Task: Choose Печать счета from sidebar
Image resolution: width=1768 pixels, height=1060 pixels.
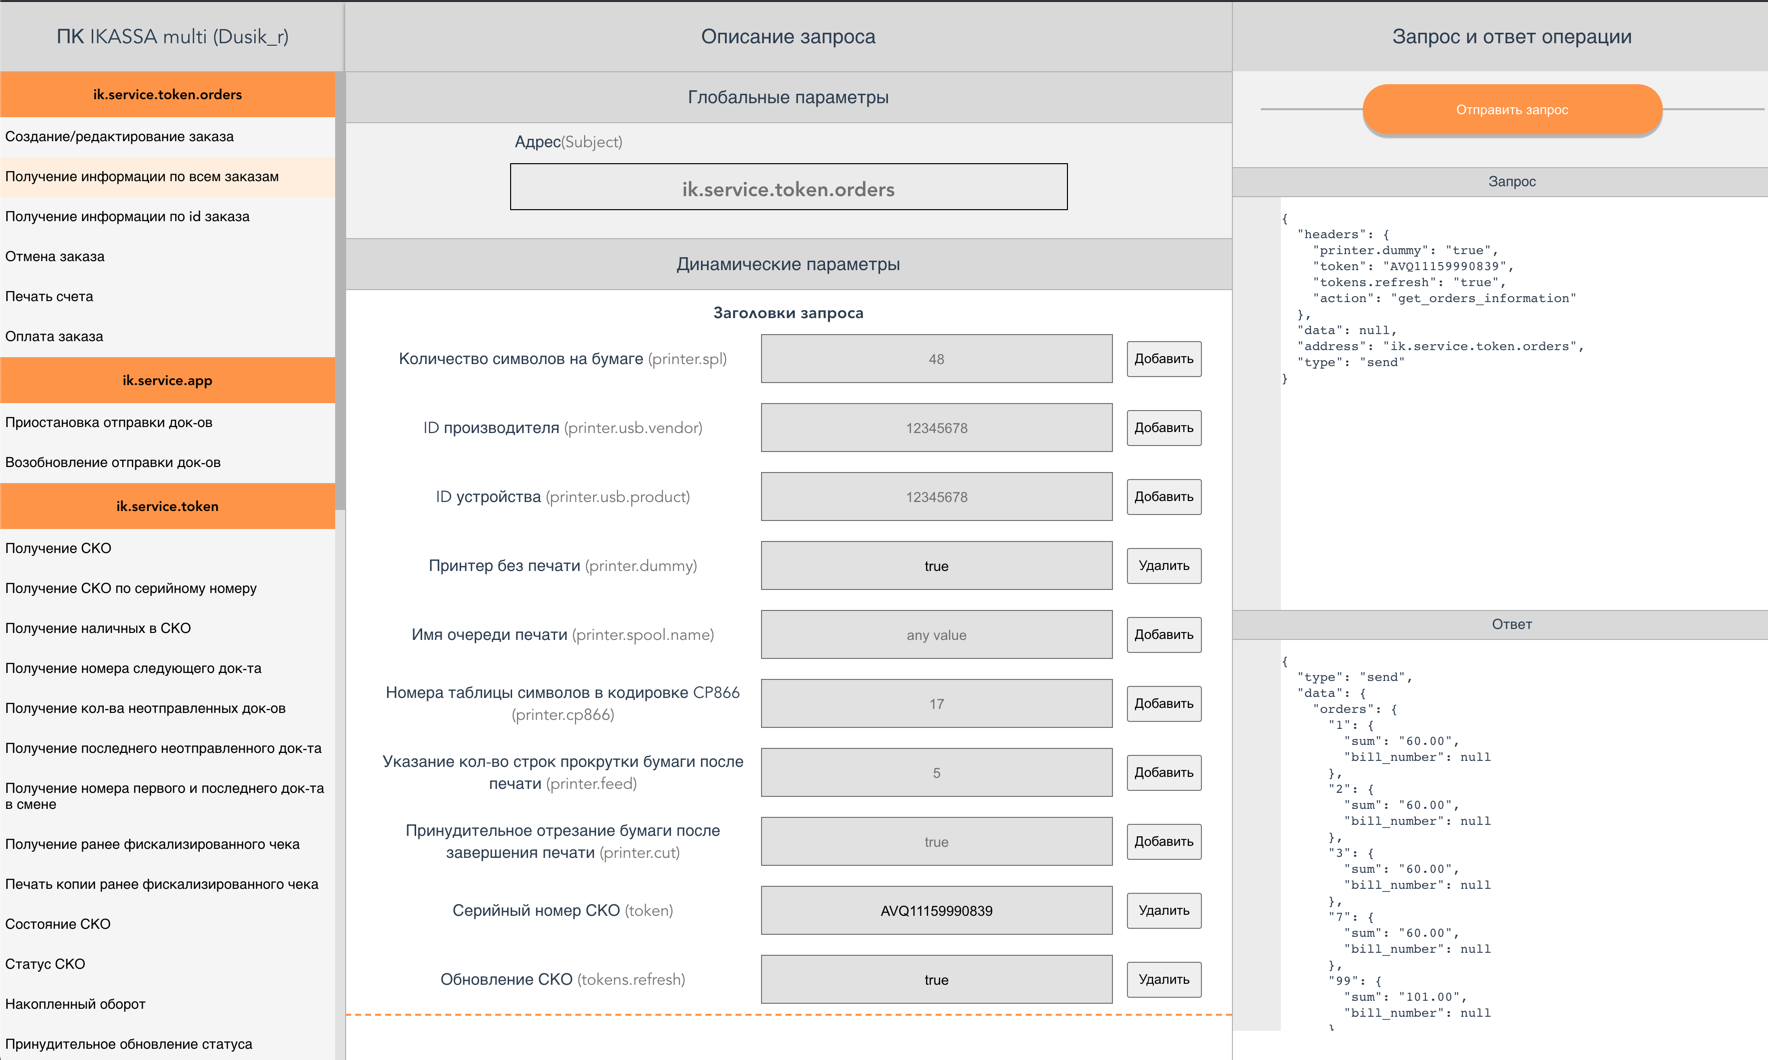Action: point(49,297)
